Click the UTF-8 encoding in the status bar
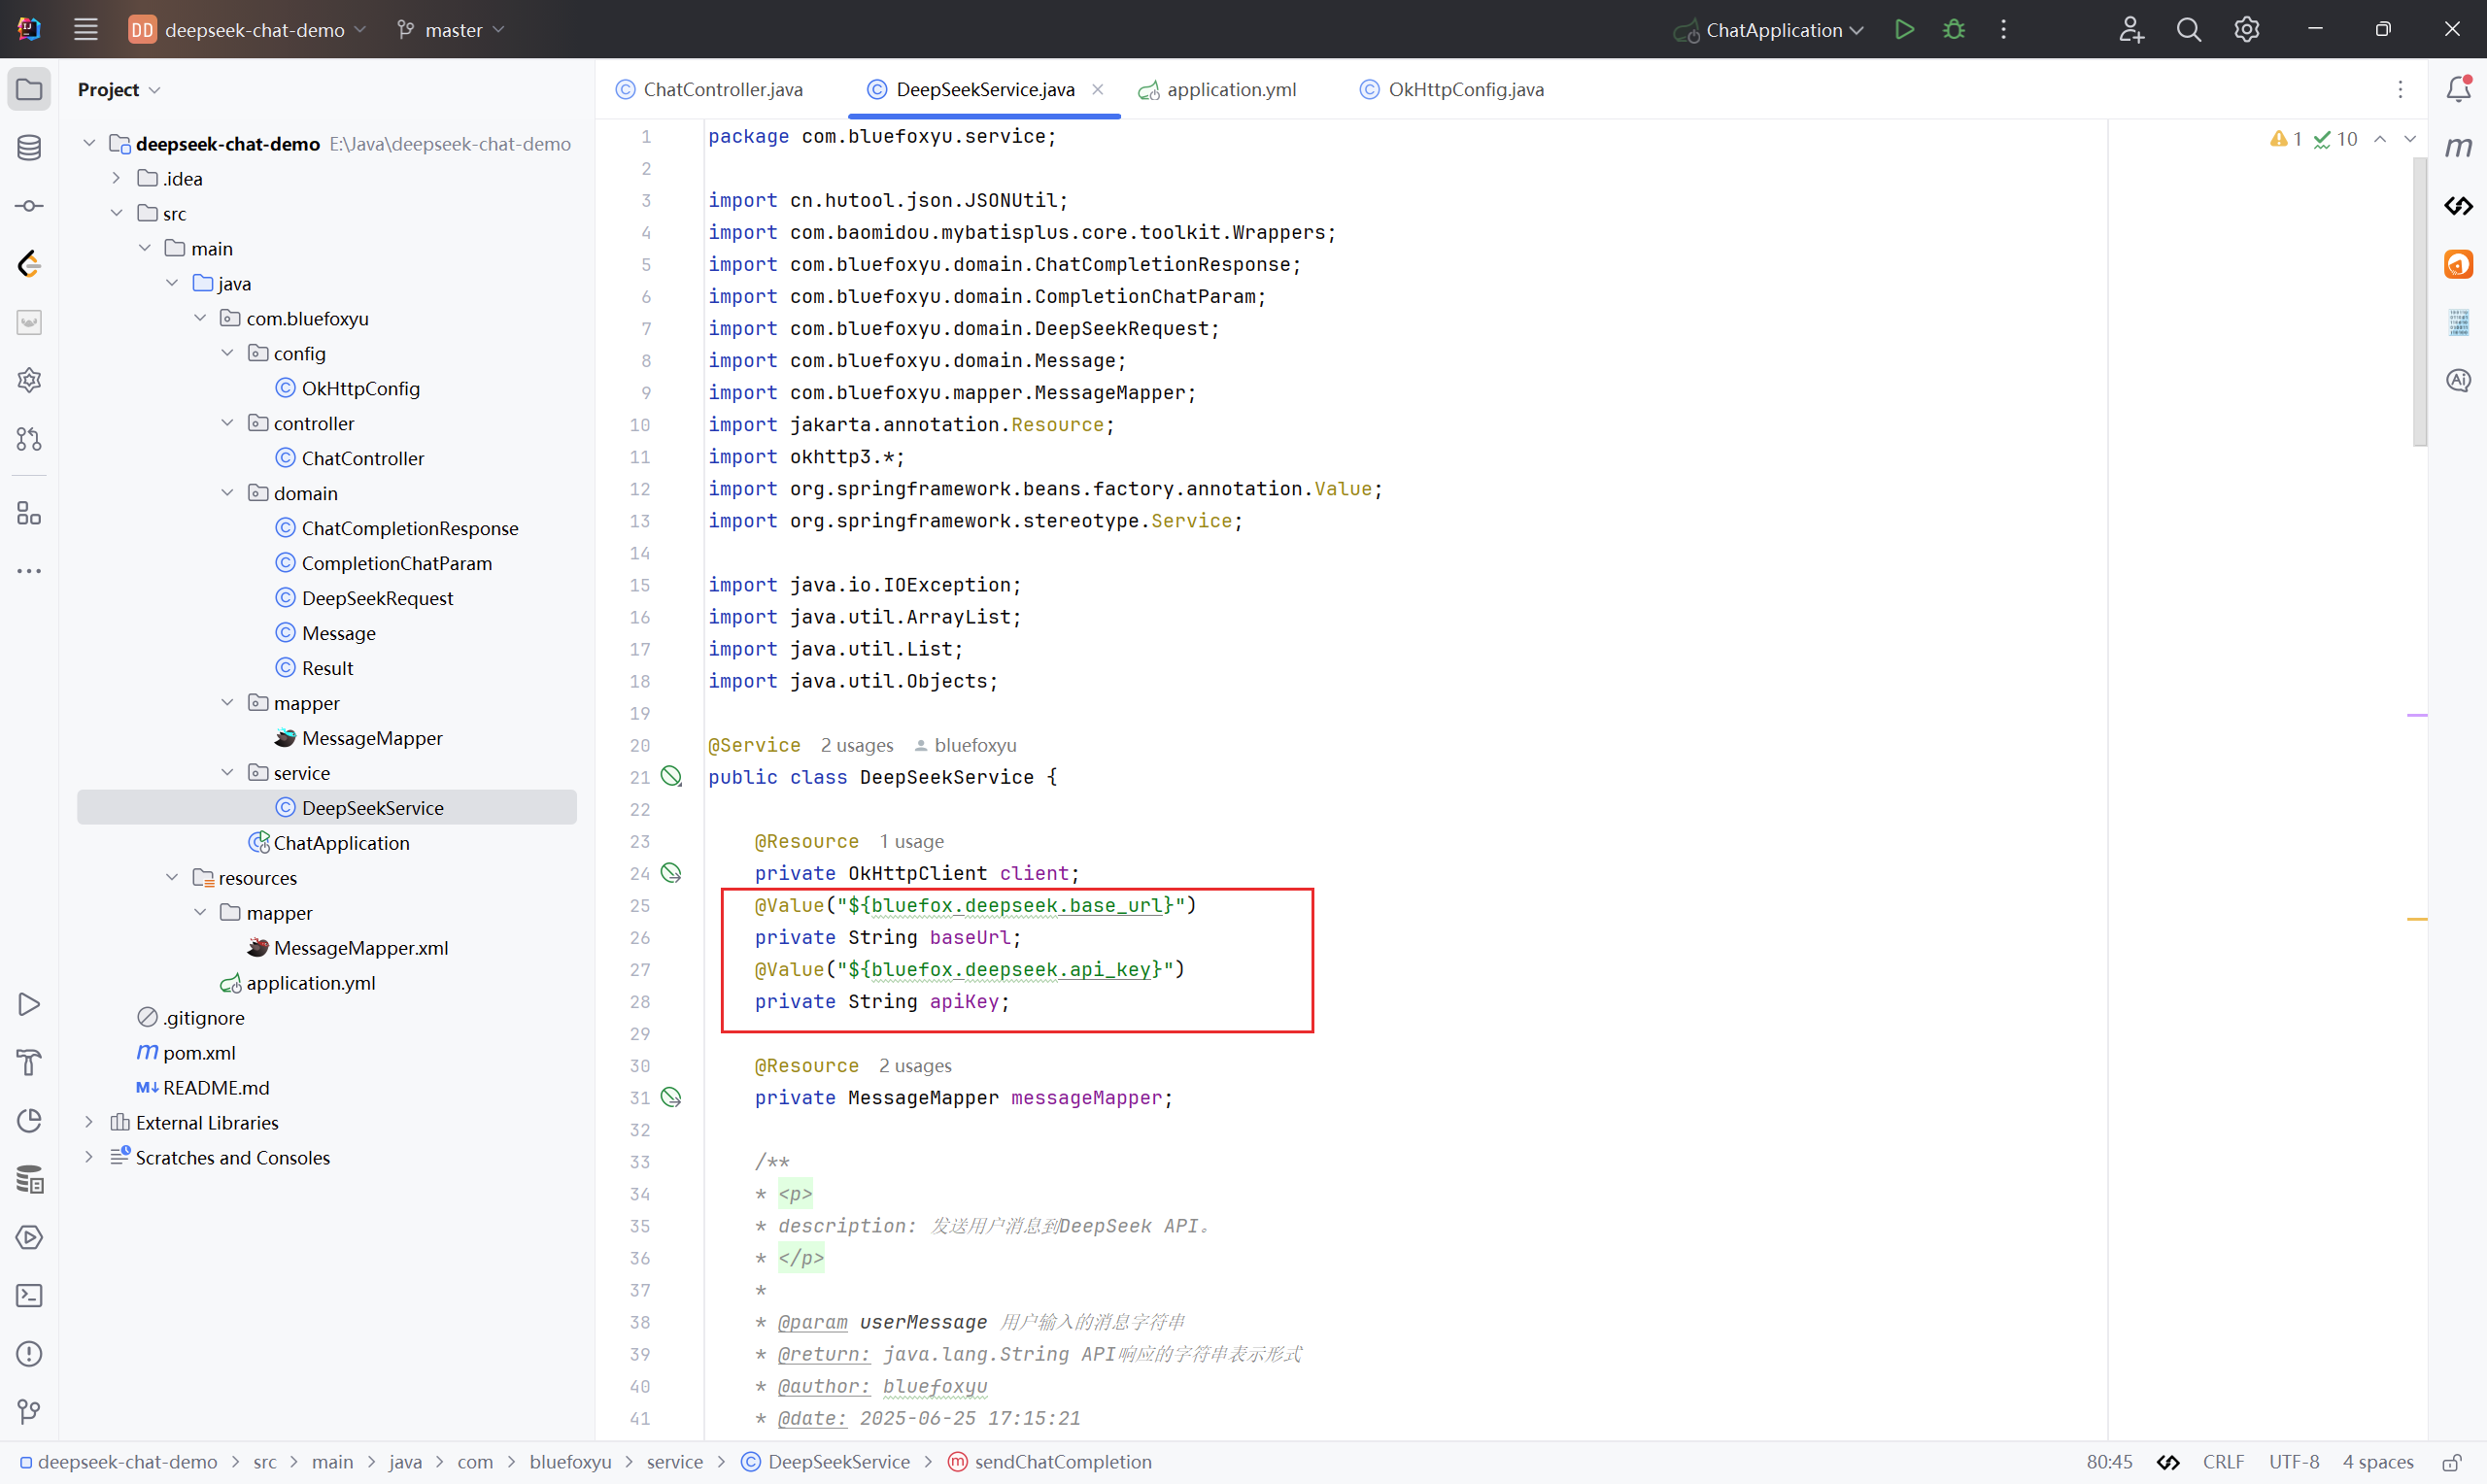 tap(2293, 1462)
